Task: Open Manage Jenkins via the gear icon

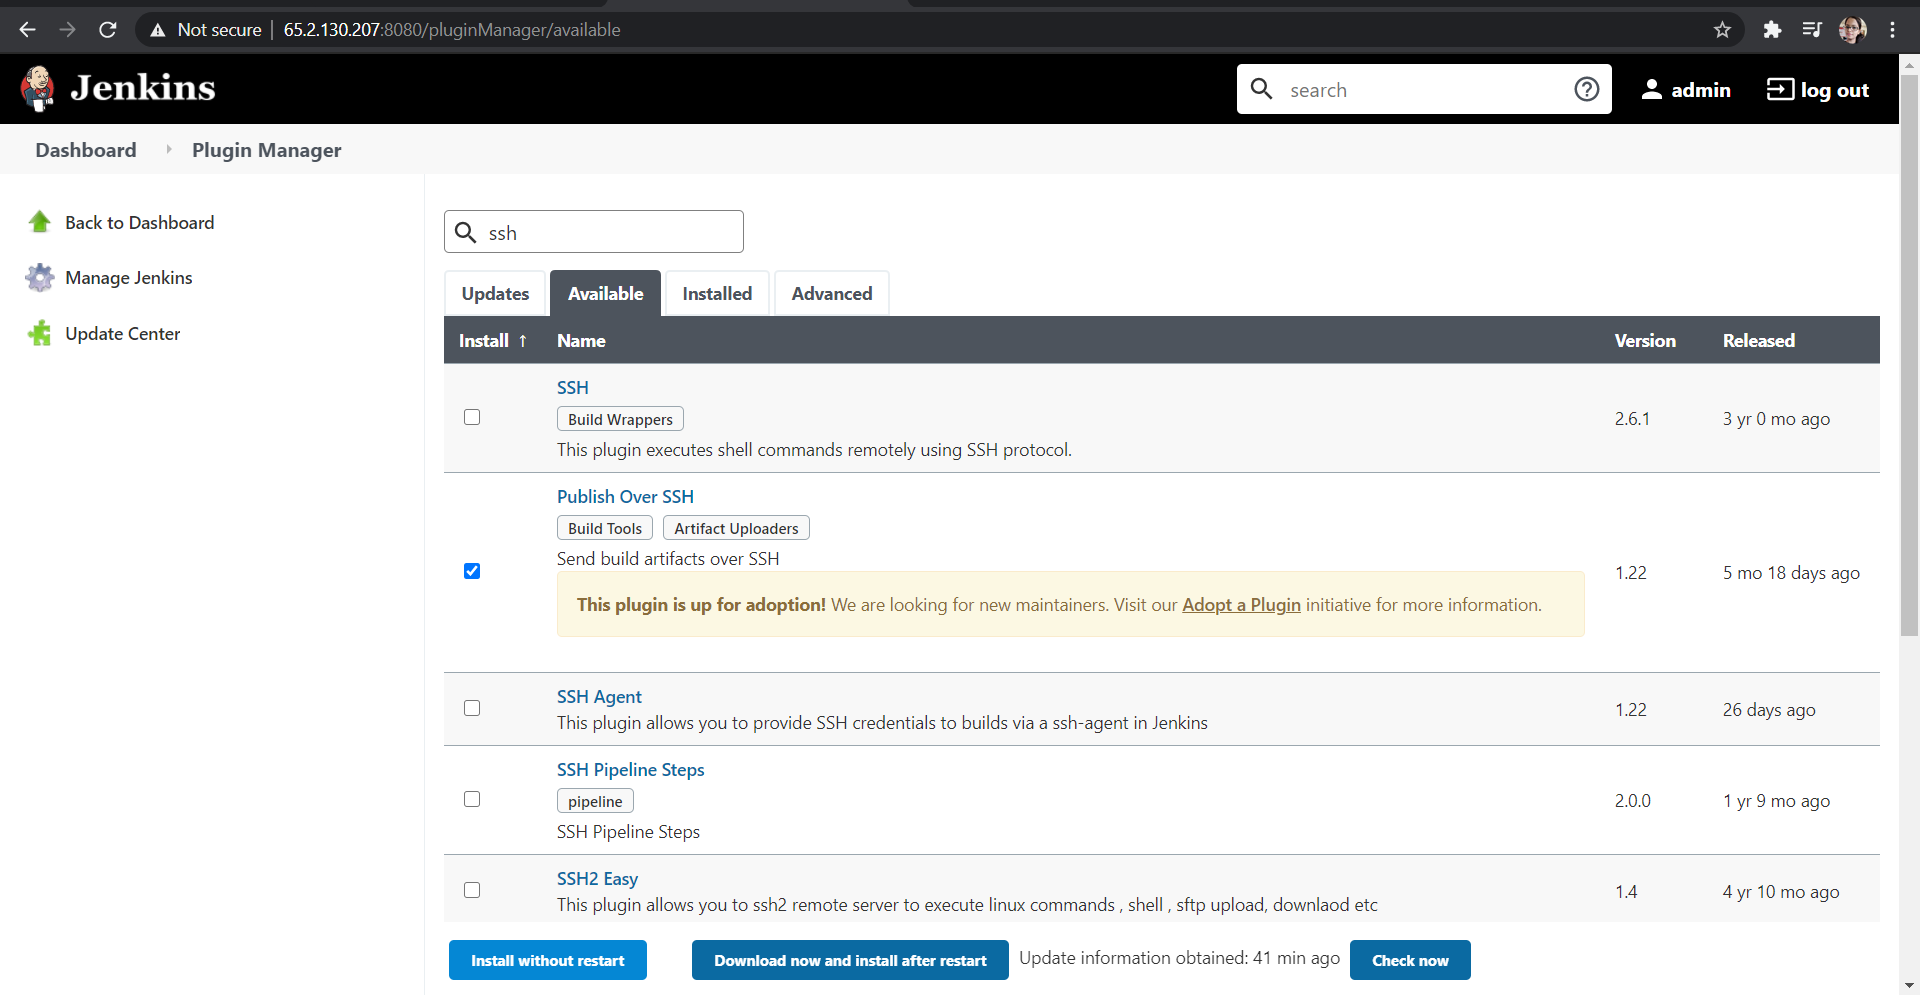Action: [39, 277]
